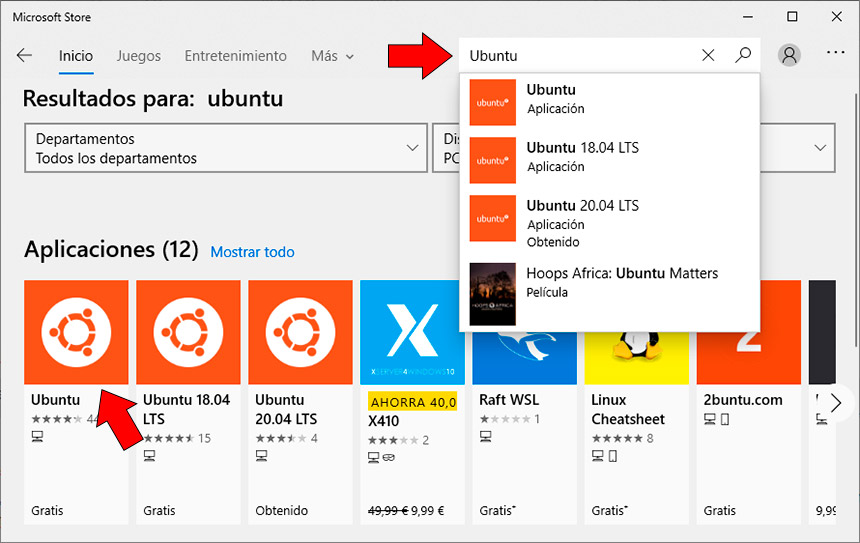The image size is (860, 543).
Task: Click the mobile icon under 2buntu.com
Action: 725,420
